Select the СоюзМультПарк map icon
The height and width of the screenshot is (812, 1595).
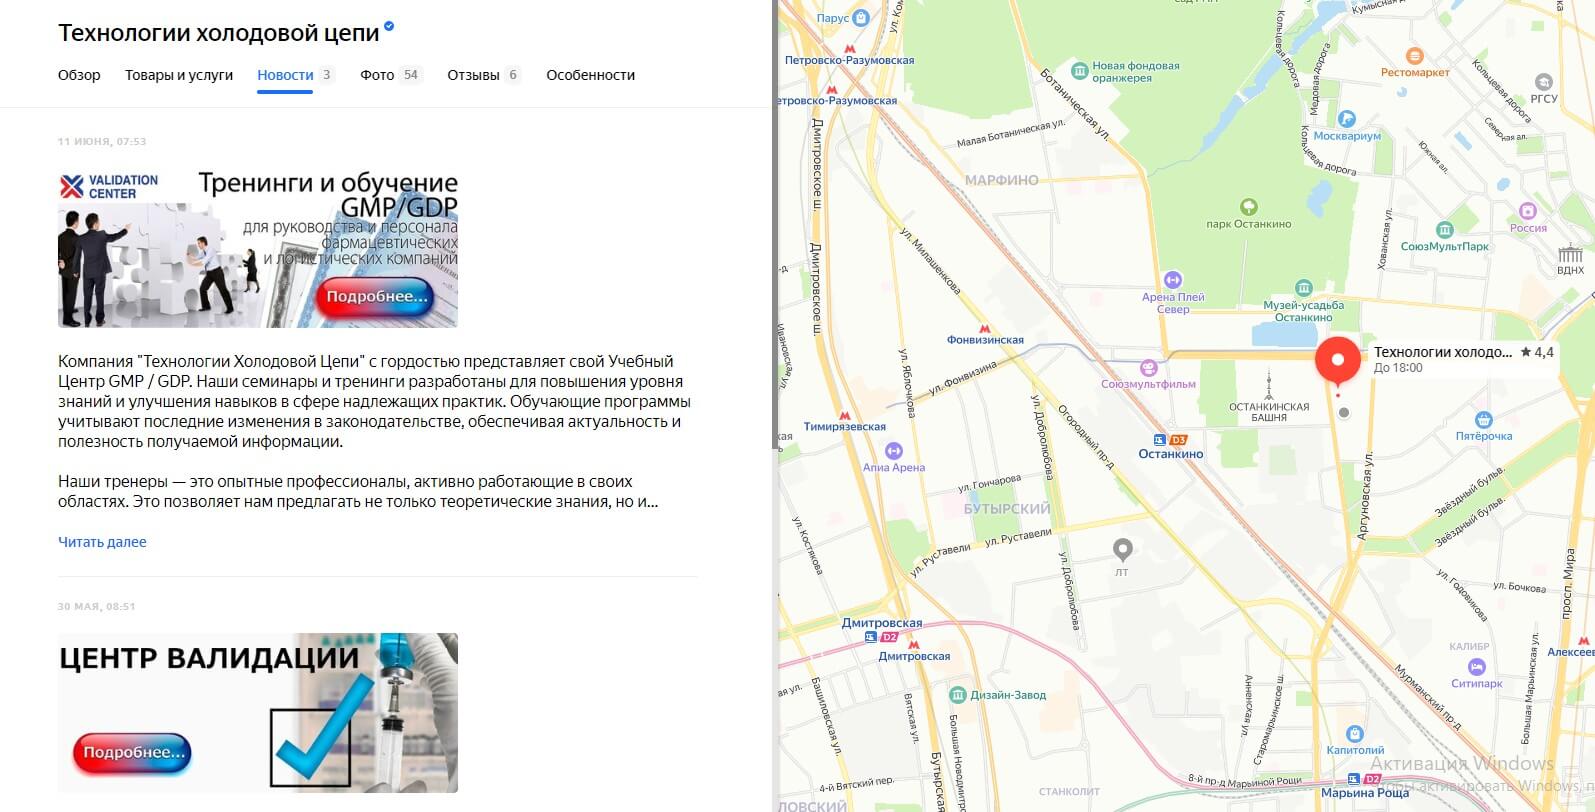point(1444,229)
